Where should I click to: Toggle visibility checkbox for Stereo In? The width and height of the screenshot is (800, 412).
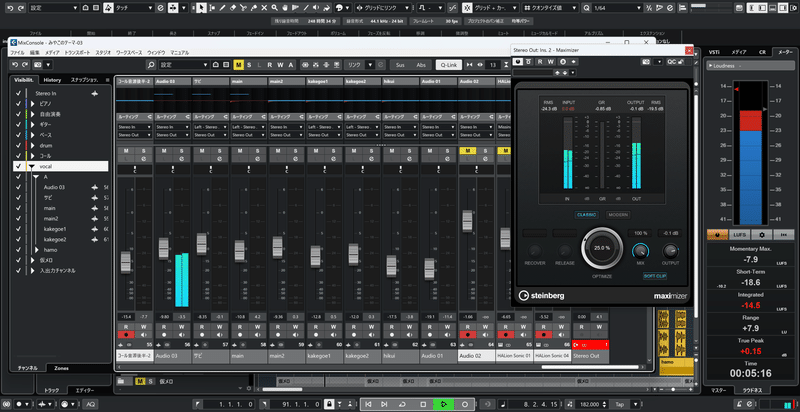point(18,93)
